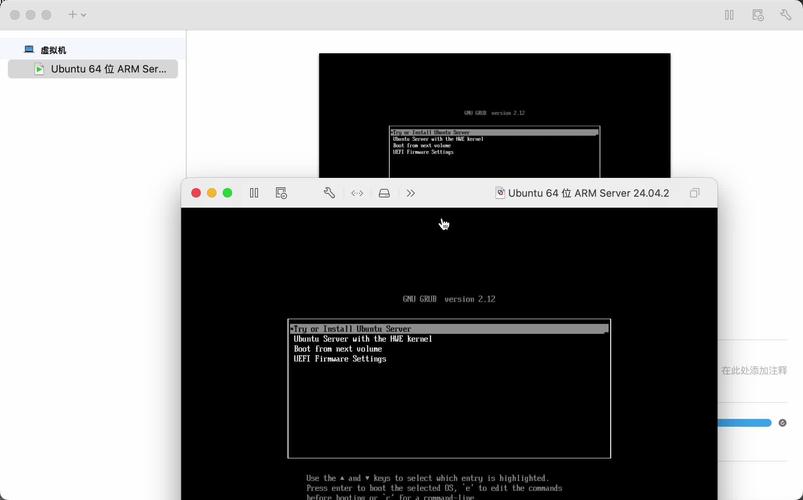Viewport: 803px width, 500px height.
Task: Click the running VM icon beside Ubuntu entry
Action: [x=39, y=69]
